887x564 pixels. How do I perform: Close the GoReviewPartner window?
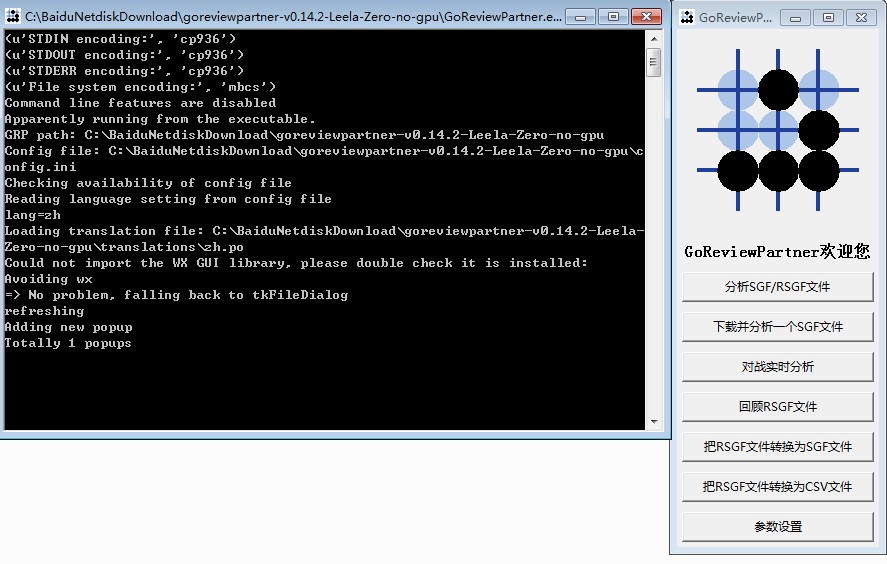[x=860, y=17]
